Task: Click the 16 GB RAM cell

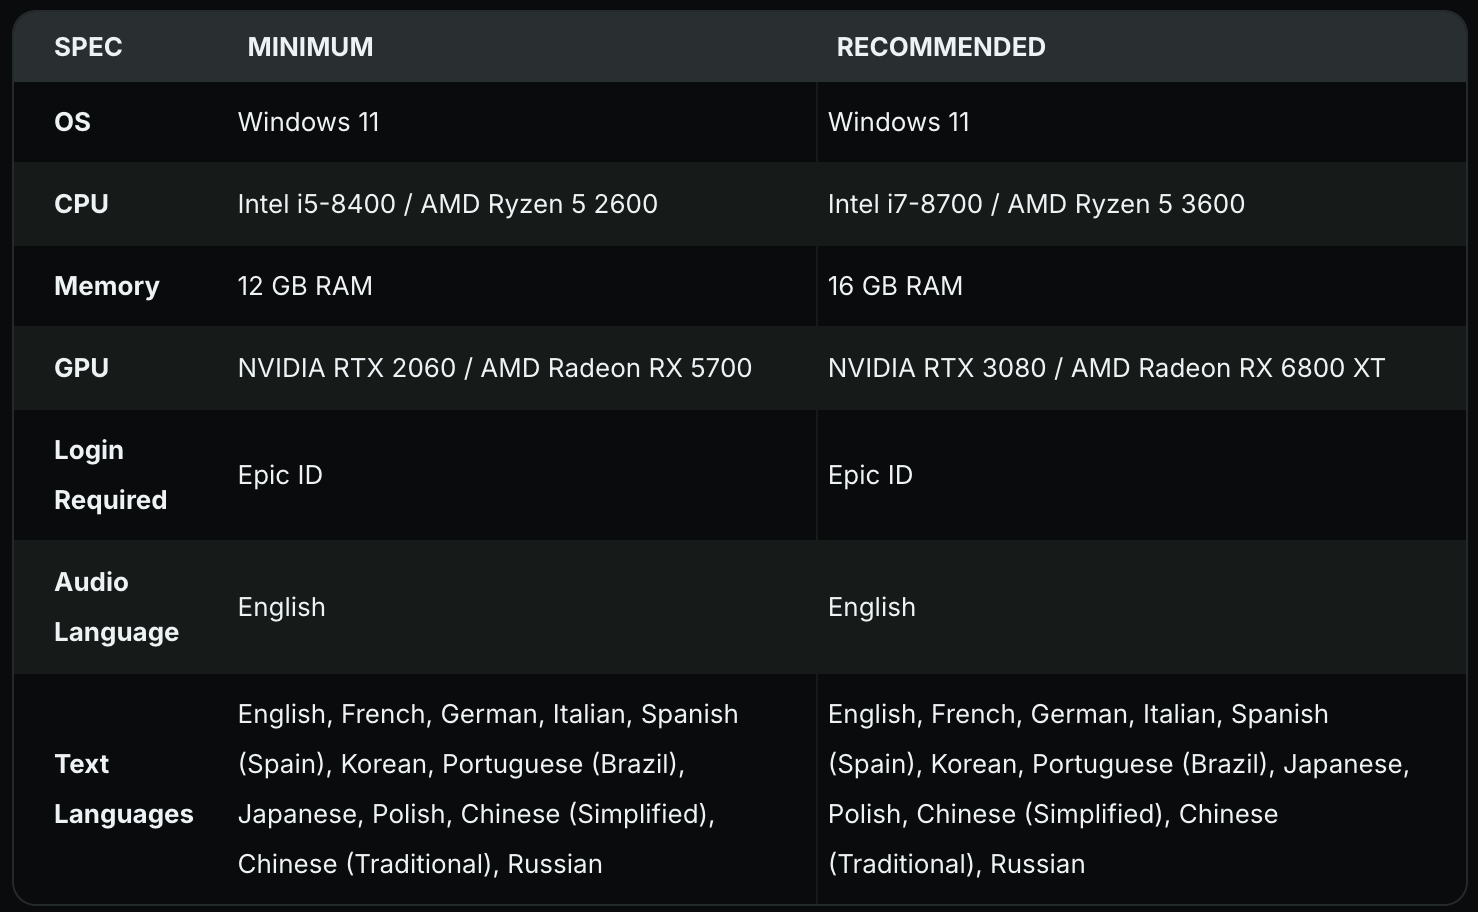Action: 895,286
